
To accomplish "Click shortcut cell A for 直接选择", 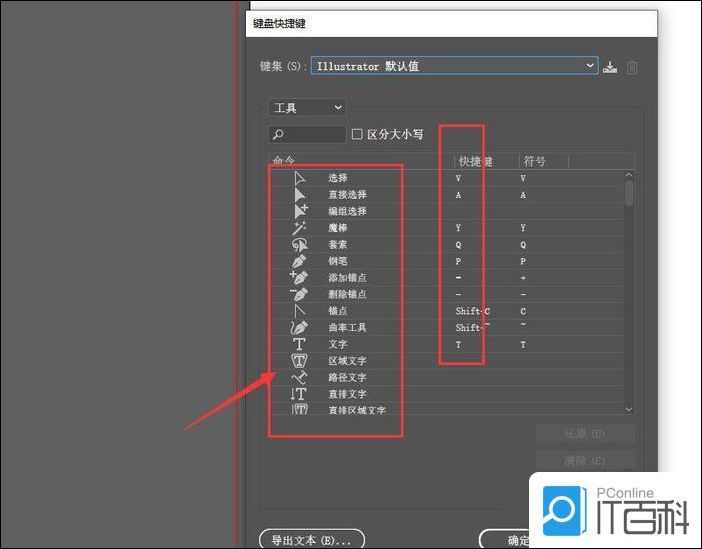I will click(458, 195).
